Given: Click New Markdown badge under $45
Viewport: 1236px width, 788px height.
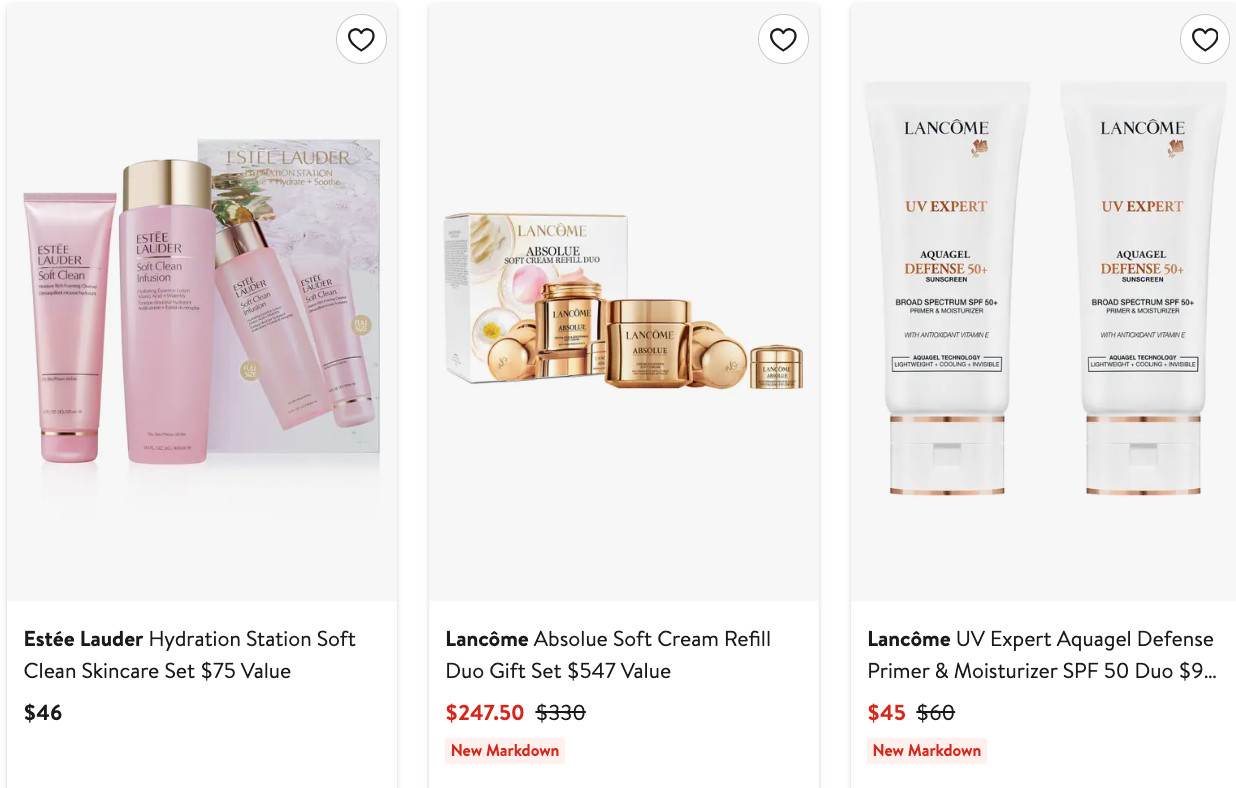Looking at the screenshot, I should [x=927, y=751].
